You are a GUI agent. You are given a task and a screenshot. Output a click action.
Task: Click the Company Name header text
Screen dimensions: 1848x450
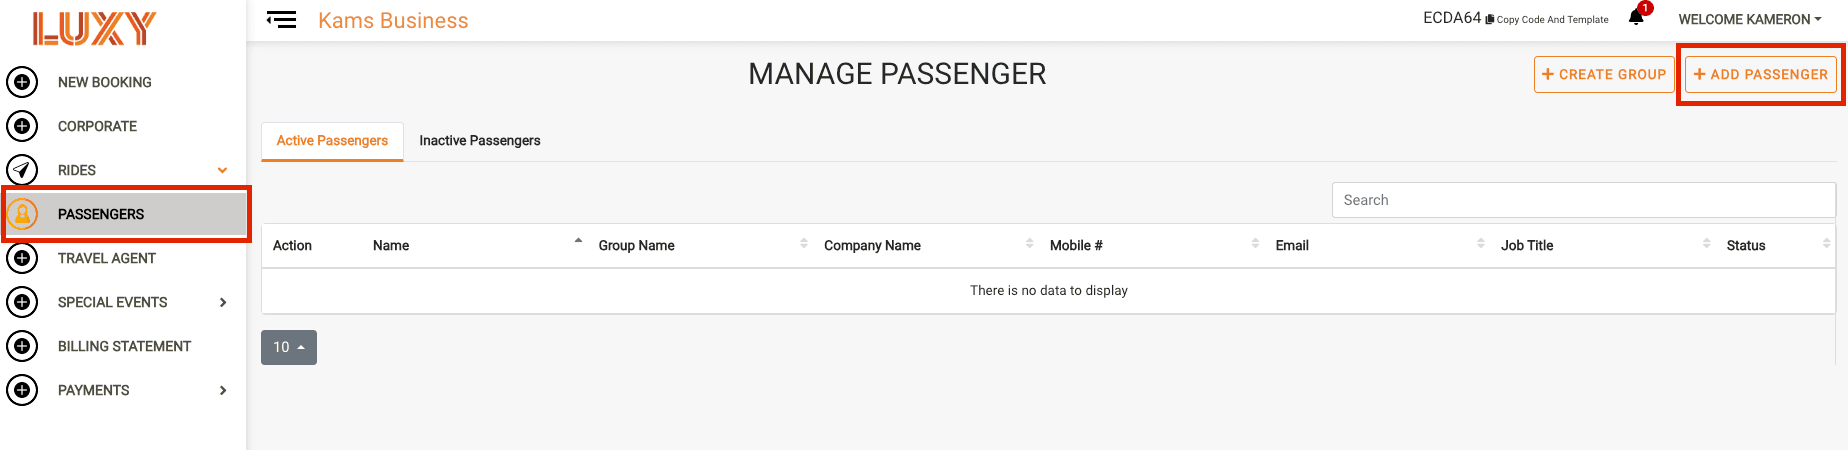[872, 246]
